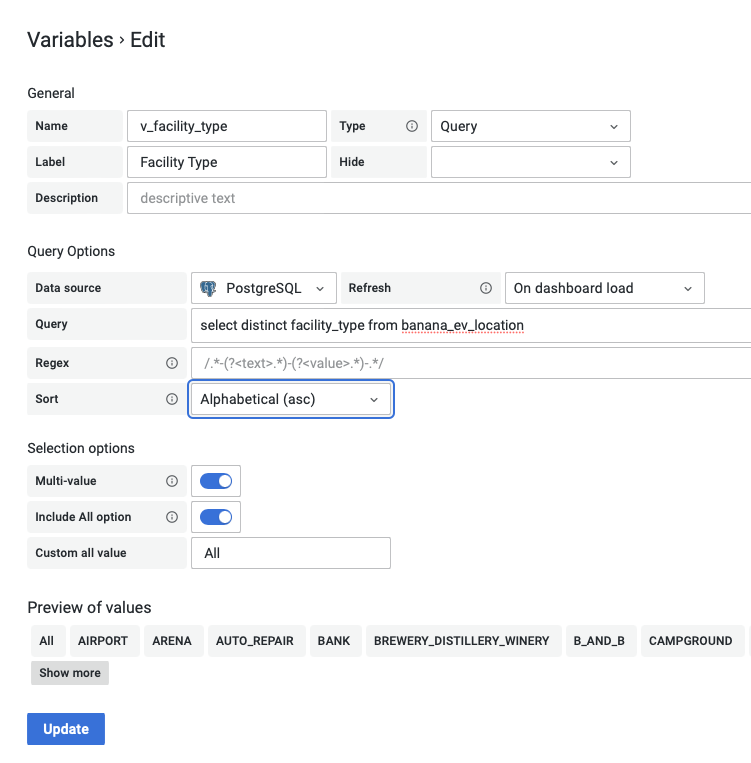751x763 pixels.
Task: Click the AIRPORT preview value tag
Action: coord(103,641)
